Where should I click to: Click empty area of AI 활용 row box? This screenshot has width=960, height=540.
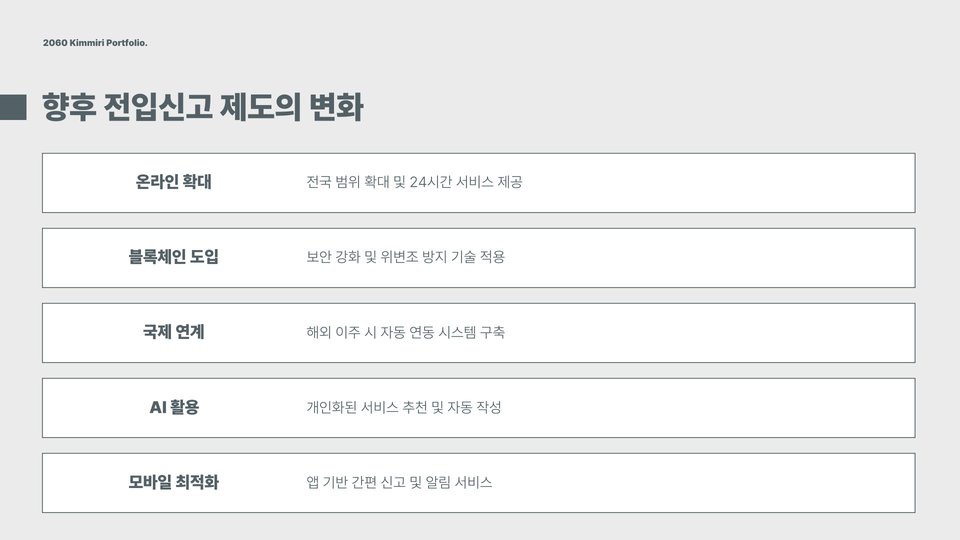tap(716, 408)
